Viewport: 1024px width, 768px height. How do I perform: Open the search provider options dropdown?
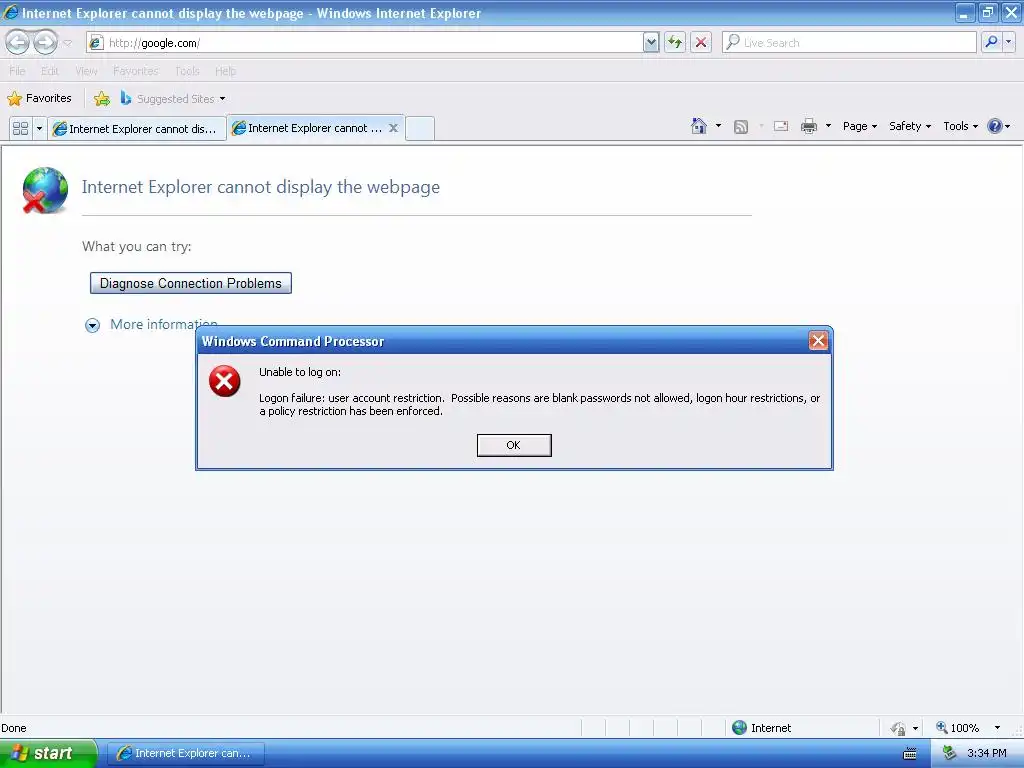pyautogui.click(x=1009, y=43)
